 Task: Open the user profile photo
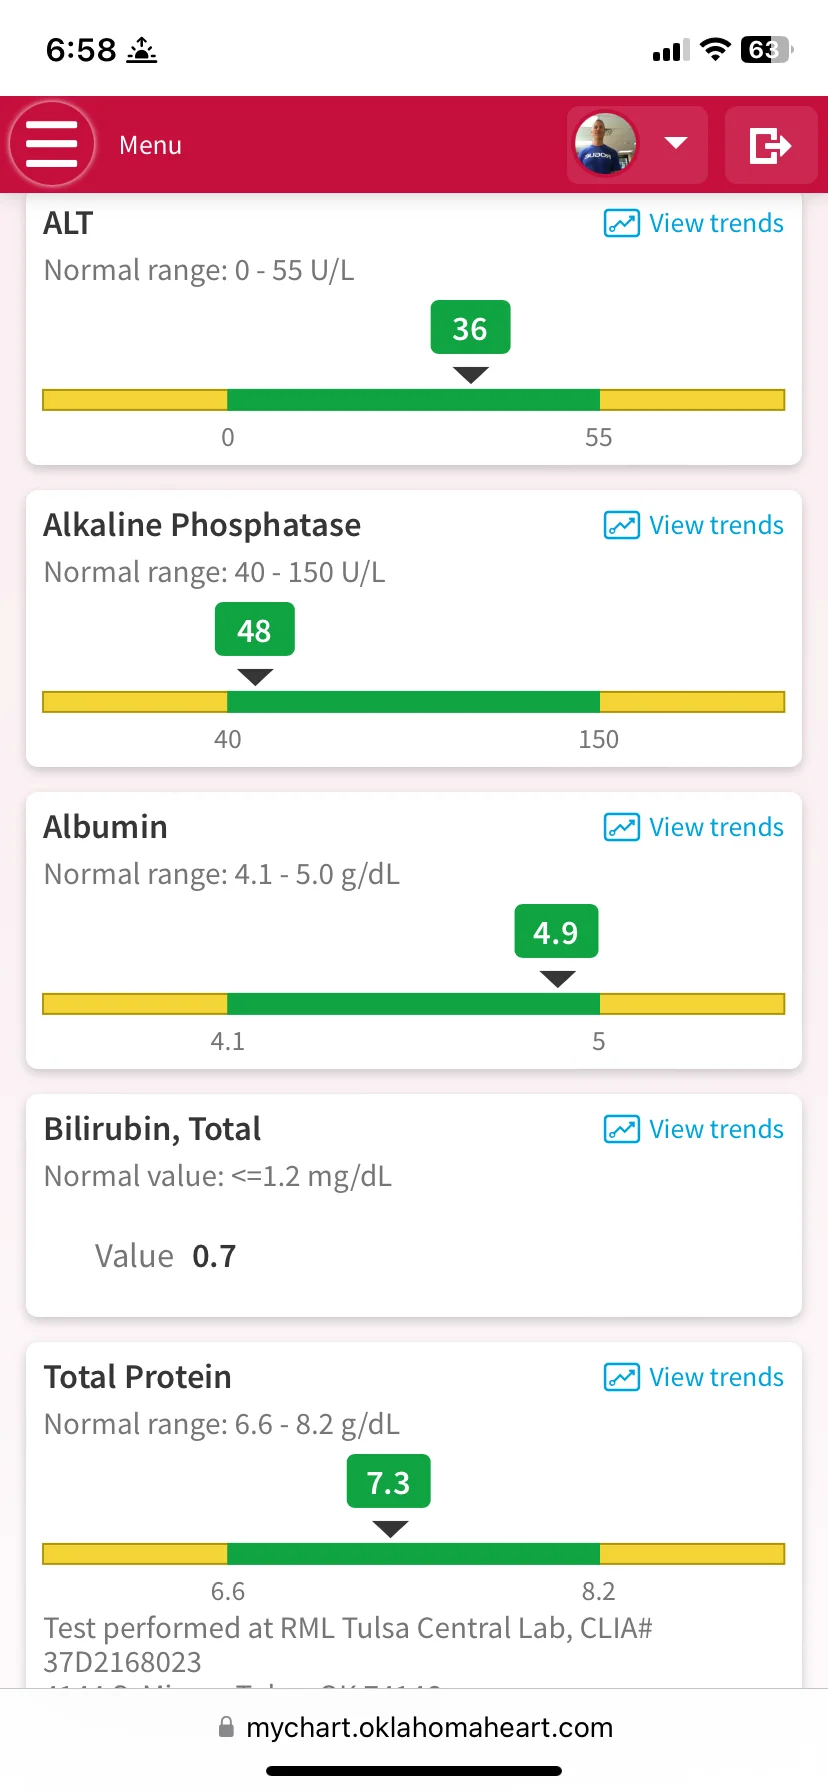tap(606, 144)
